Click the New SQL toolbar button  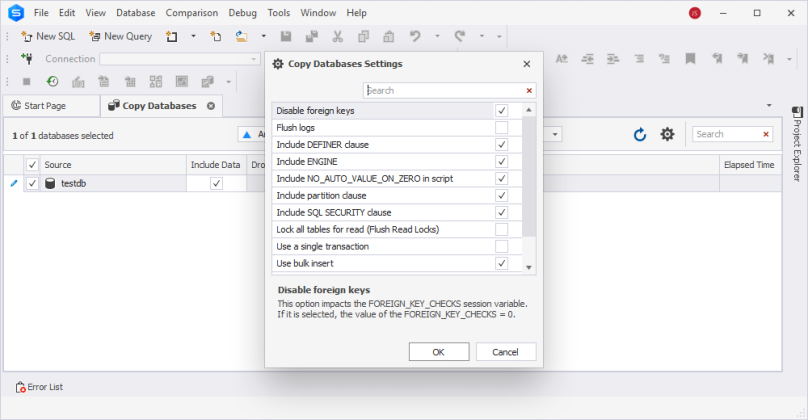(48, 36)
